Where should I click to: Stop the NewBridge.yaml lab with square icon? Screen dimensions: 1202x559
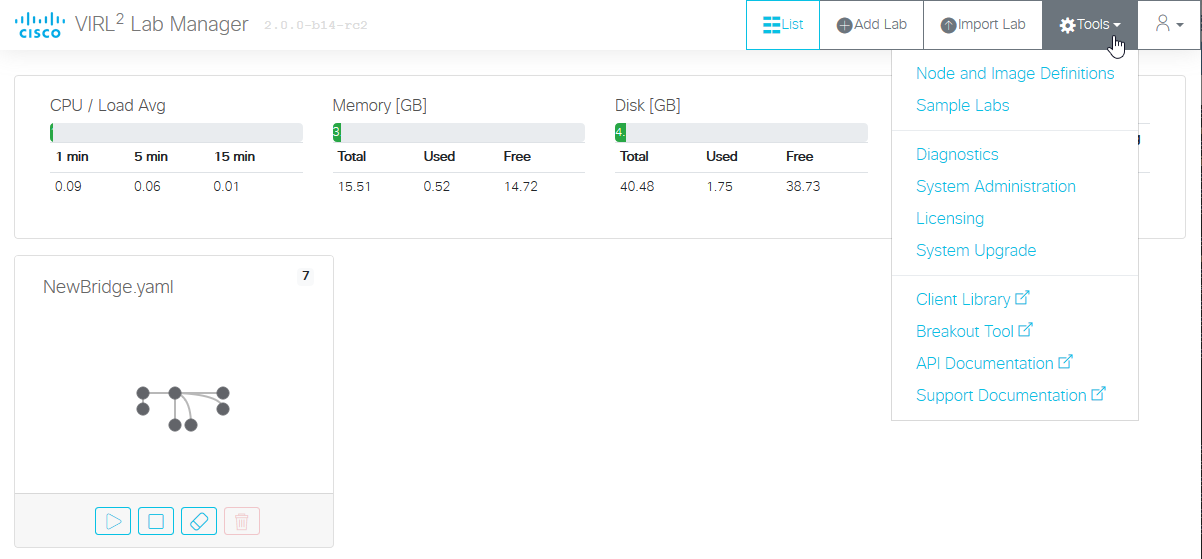[x=156, y=521]
